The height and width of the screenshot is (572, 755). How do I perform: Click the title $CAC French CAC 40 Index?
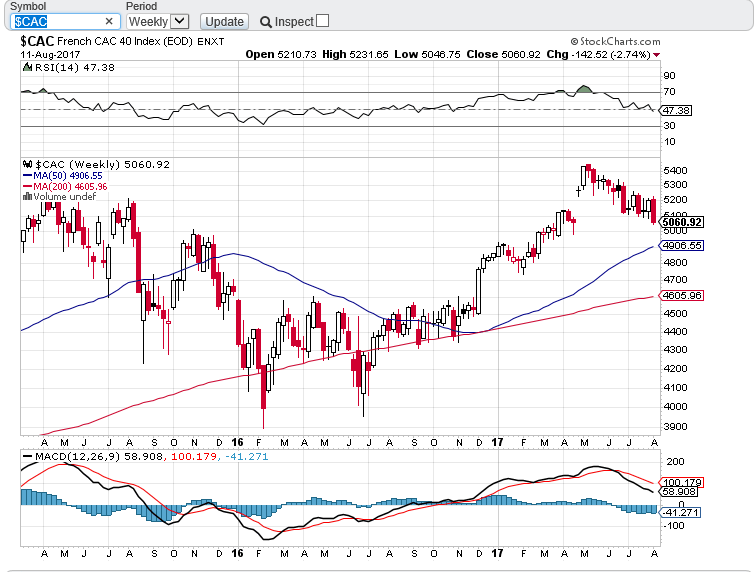coord(106,41)
